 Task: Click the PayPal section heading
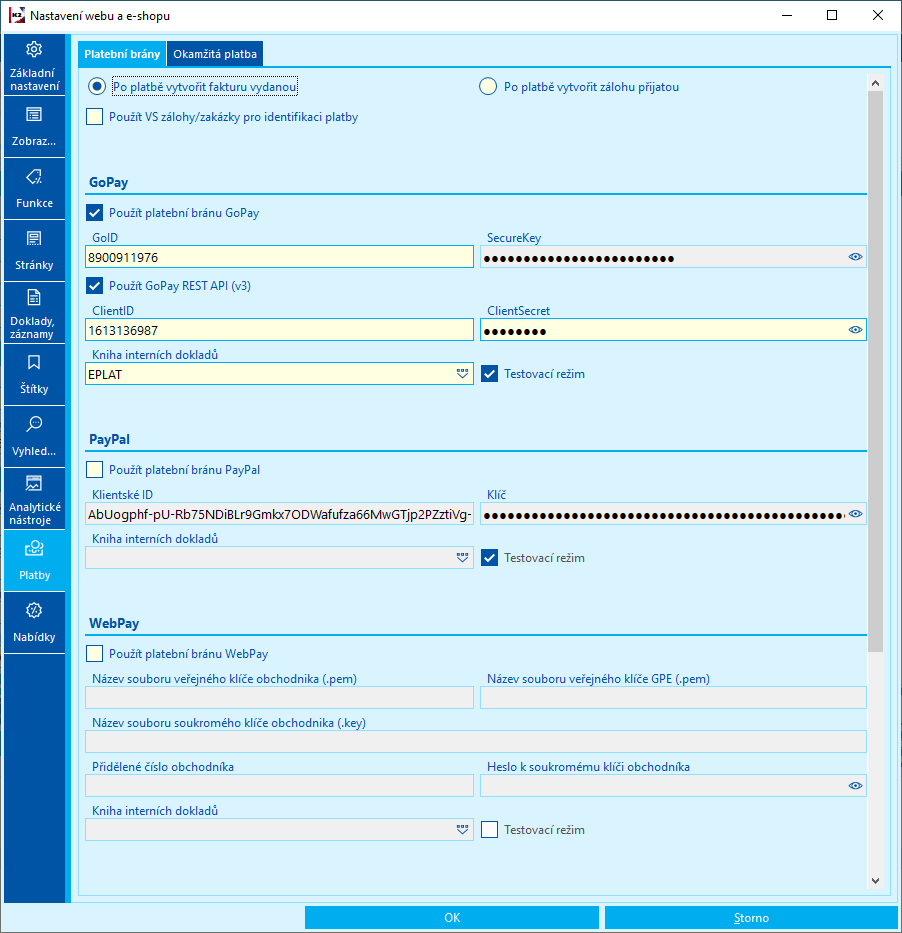coord(109,439)
